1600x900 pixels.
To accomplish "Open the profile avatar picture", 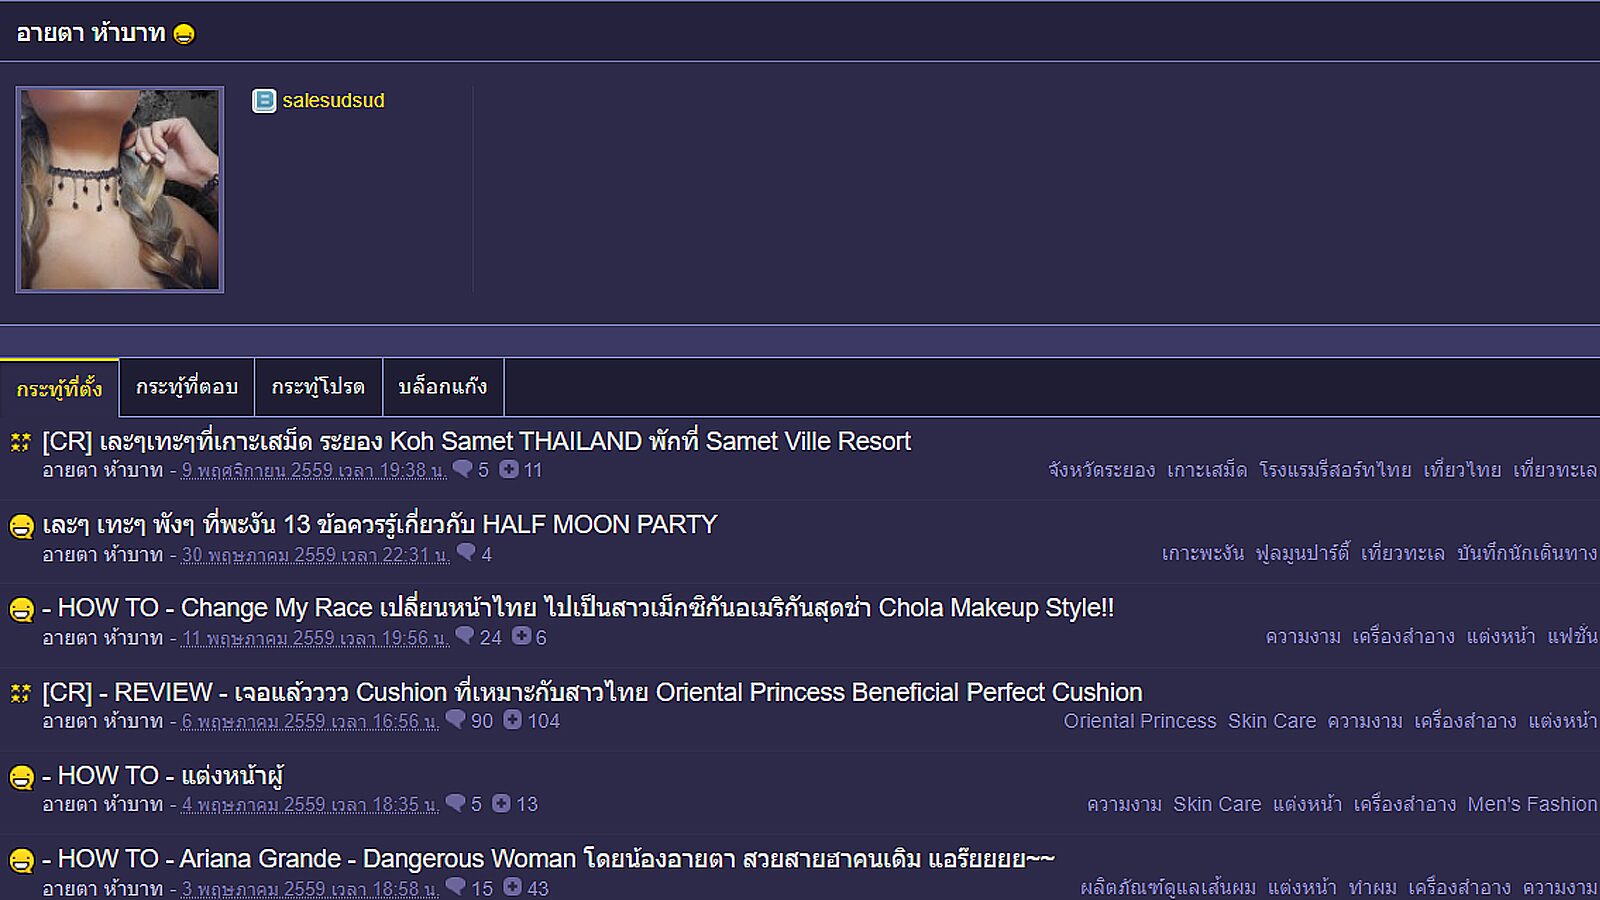I will [120, 190].
